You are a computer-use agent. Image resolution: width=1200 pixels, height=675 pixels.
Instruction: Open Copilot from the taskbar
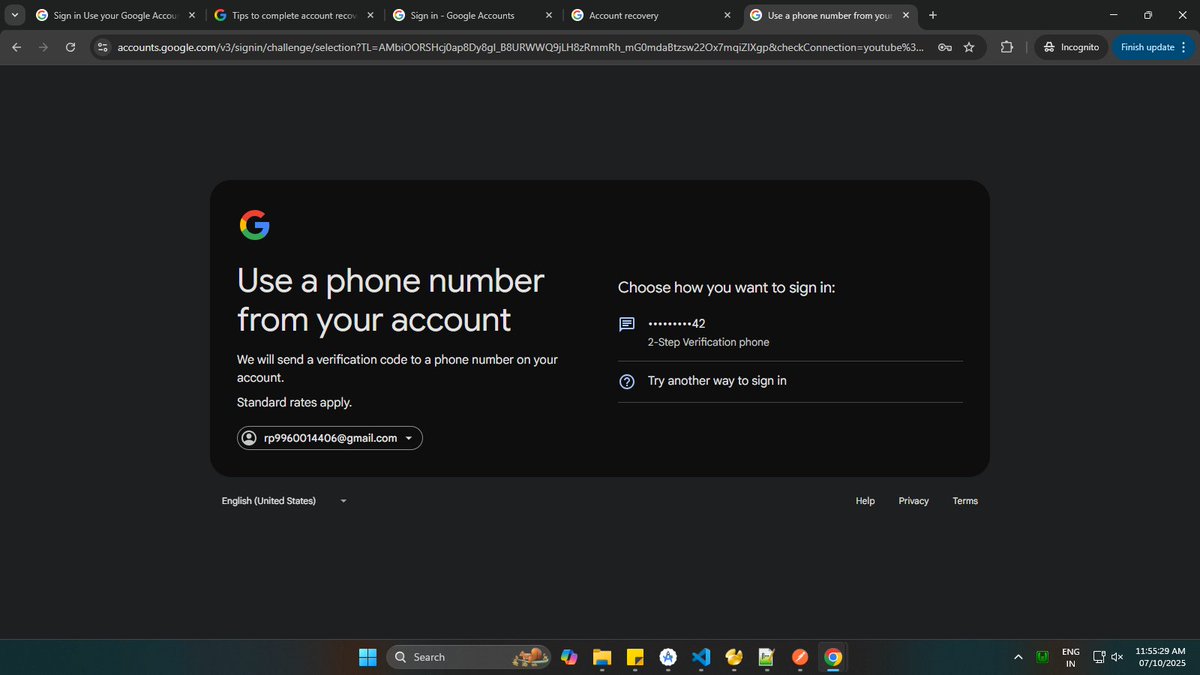570,657
